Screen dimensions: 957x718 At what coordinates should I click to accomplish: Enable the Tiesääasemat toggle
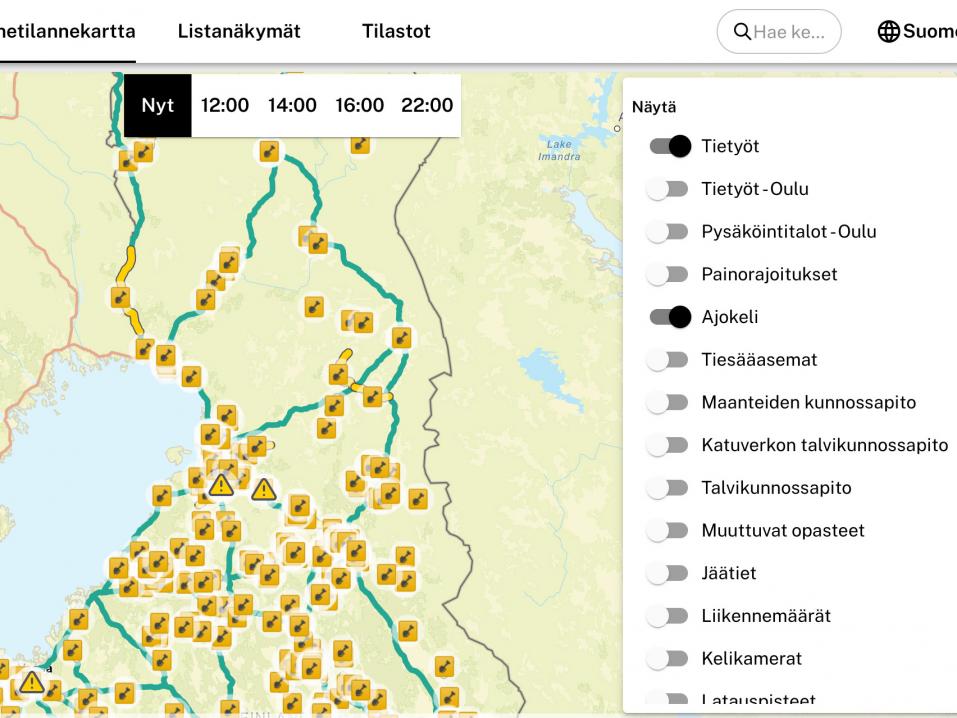click(x=669, y=360)
